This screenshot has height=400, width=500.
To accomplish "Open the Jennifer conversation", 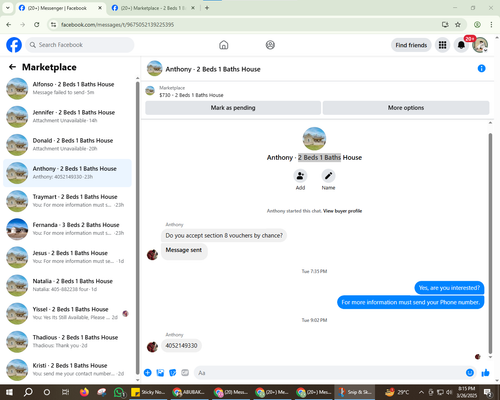I will tap(67, 116).
